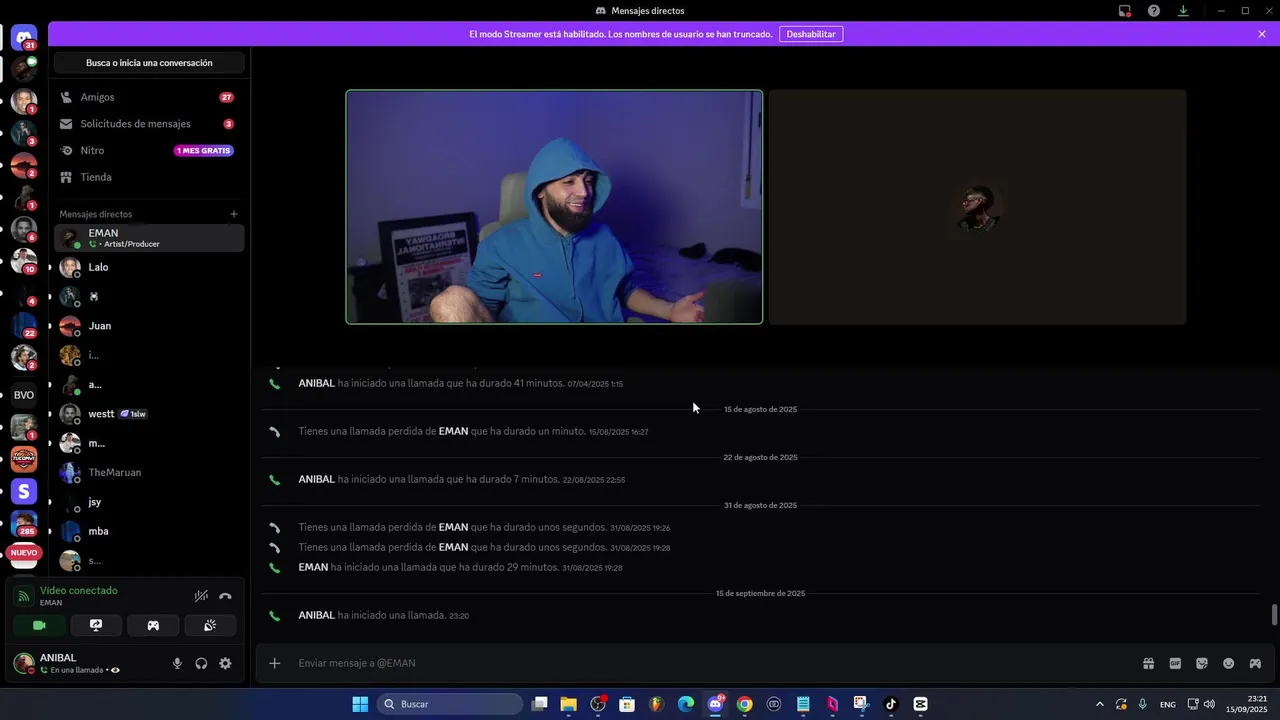
Task: Open the Windows Start menu
Action: 360,704
